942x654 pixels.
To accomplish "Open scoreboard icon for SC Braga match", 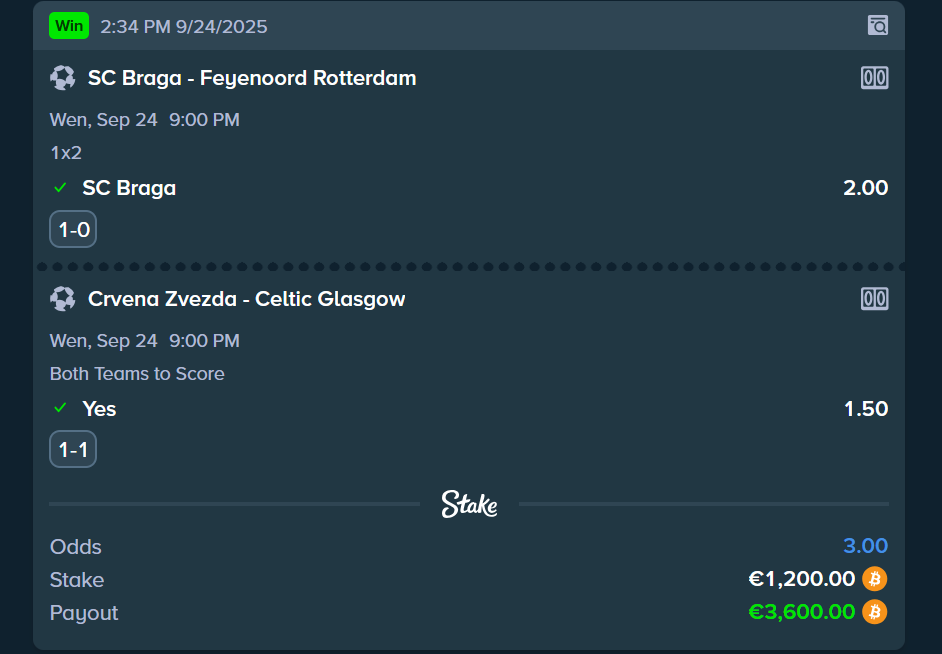I will (x=874, y=78).
